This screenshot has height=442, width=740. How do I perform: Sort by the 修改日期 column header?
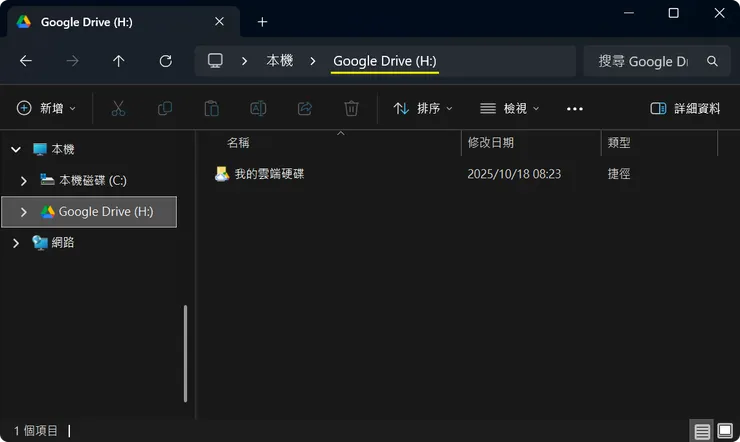[x=490, y=142]
